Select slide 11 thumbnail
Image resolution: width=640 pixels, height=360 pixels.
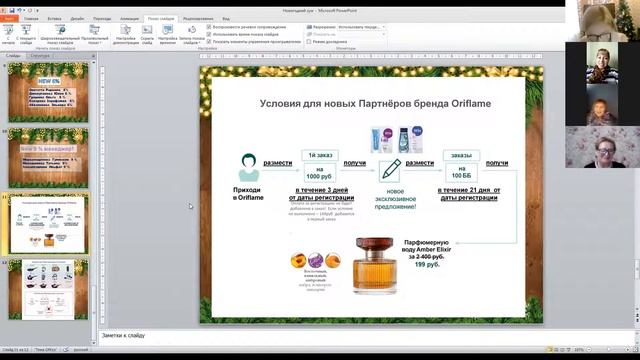pos(48,224)
